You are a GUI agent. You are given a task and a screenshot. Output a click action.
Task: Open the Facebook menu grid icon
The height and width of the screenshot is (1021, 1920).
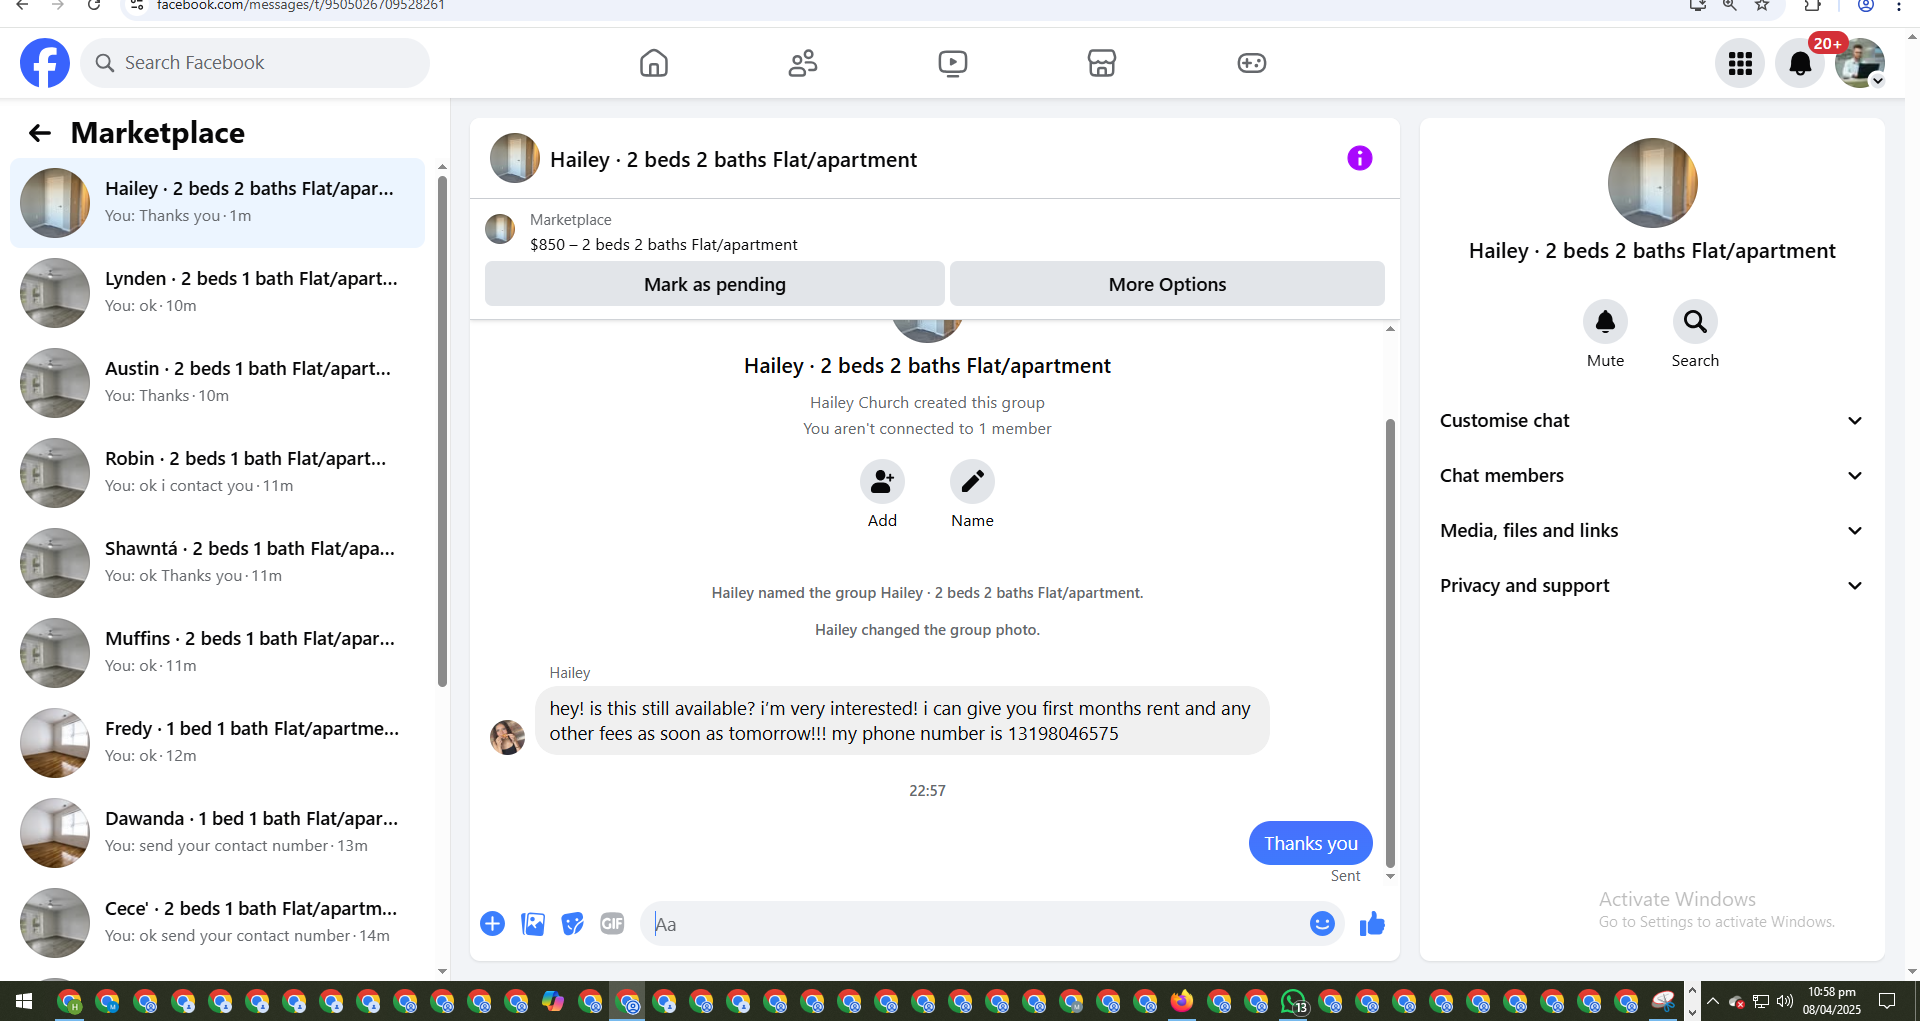pos(1740,63)
